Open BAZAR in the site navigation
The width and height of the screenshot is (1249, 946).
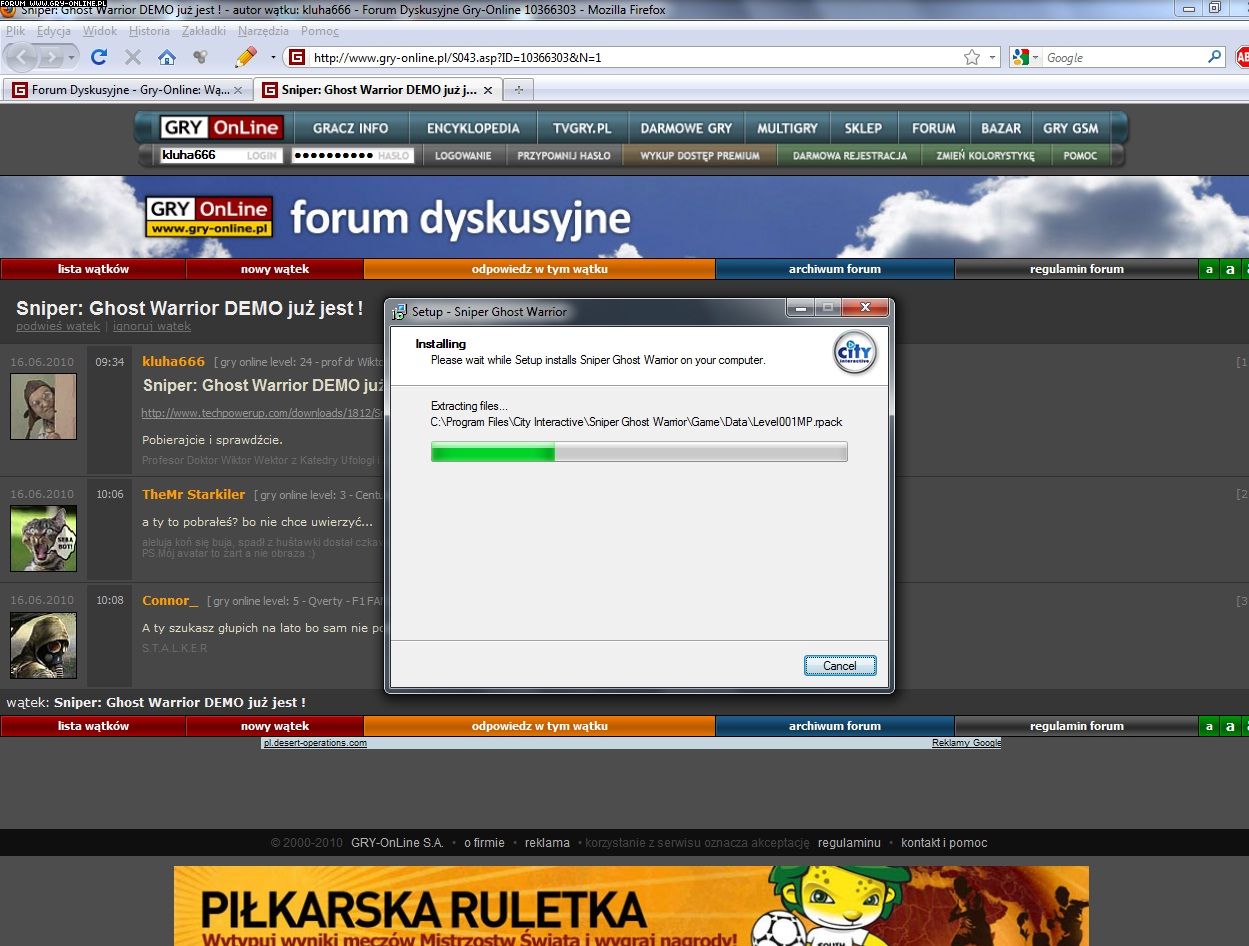click(1001, 128)
